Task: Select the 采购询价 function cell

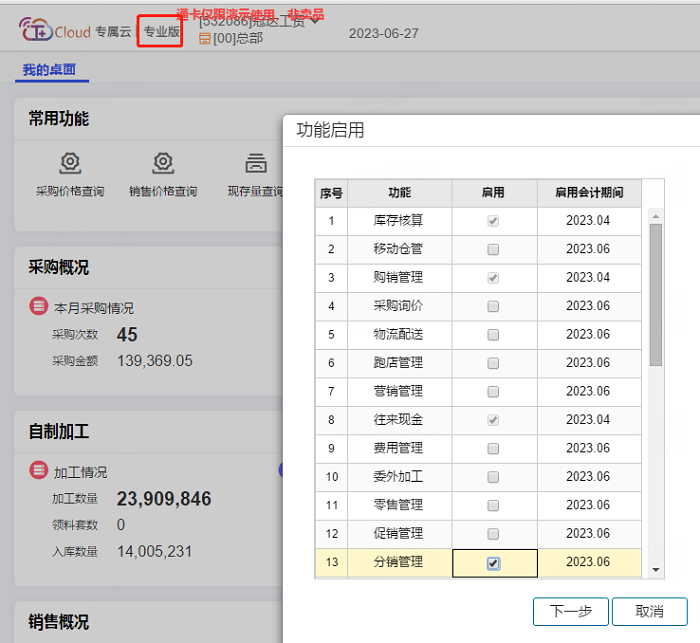Action: pos(400,306)
